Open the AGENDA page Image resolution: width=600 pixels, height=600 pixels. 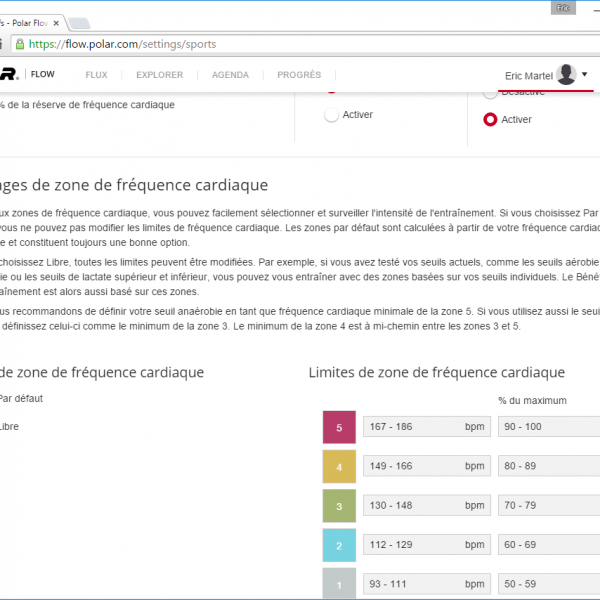230,75
